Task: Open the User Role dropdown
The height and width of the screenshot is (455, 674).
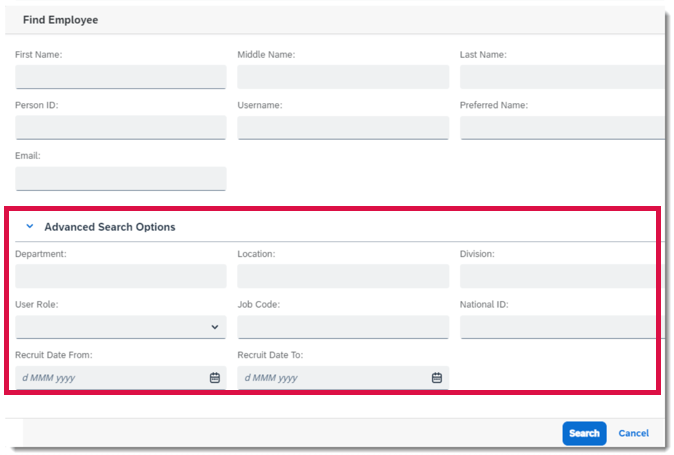Action: pos(120,327)
